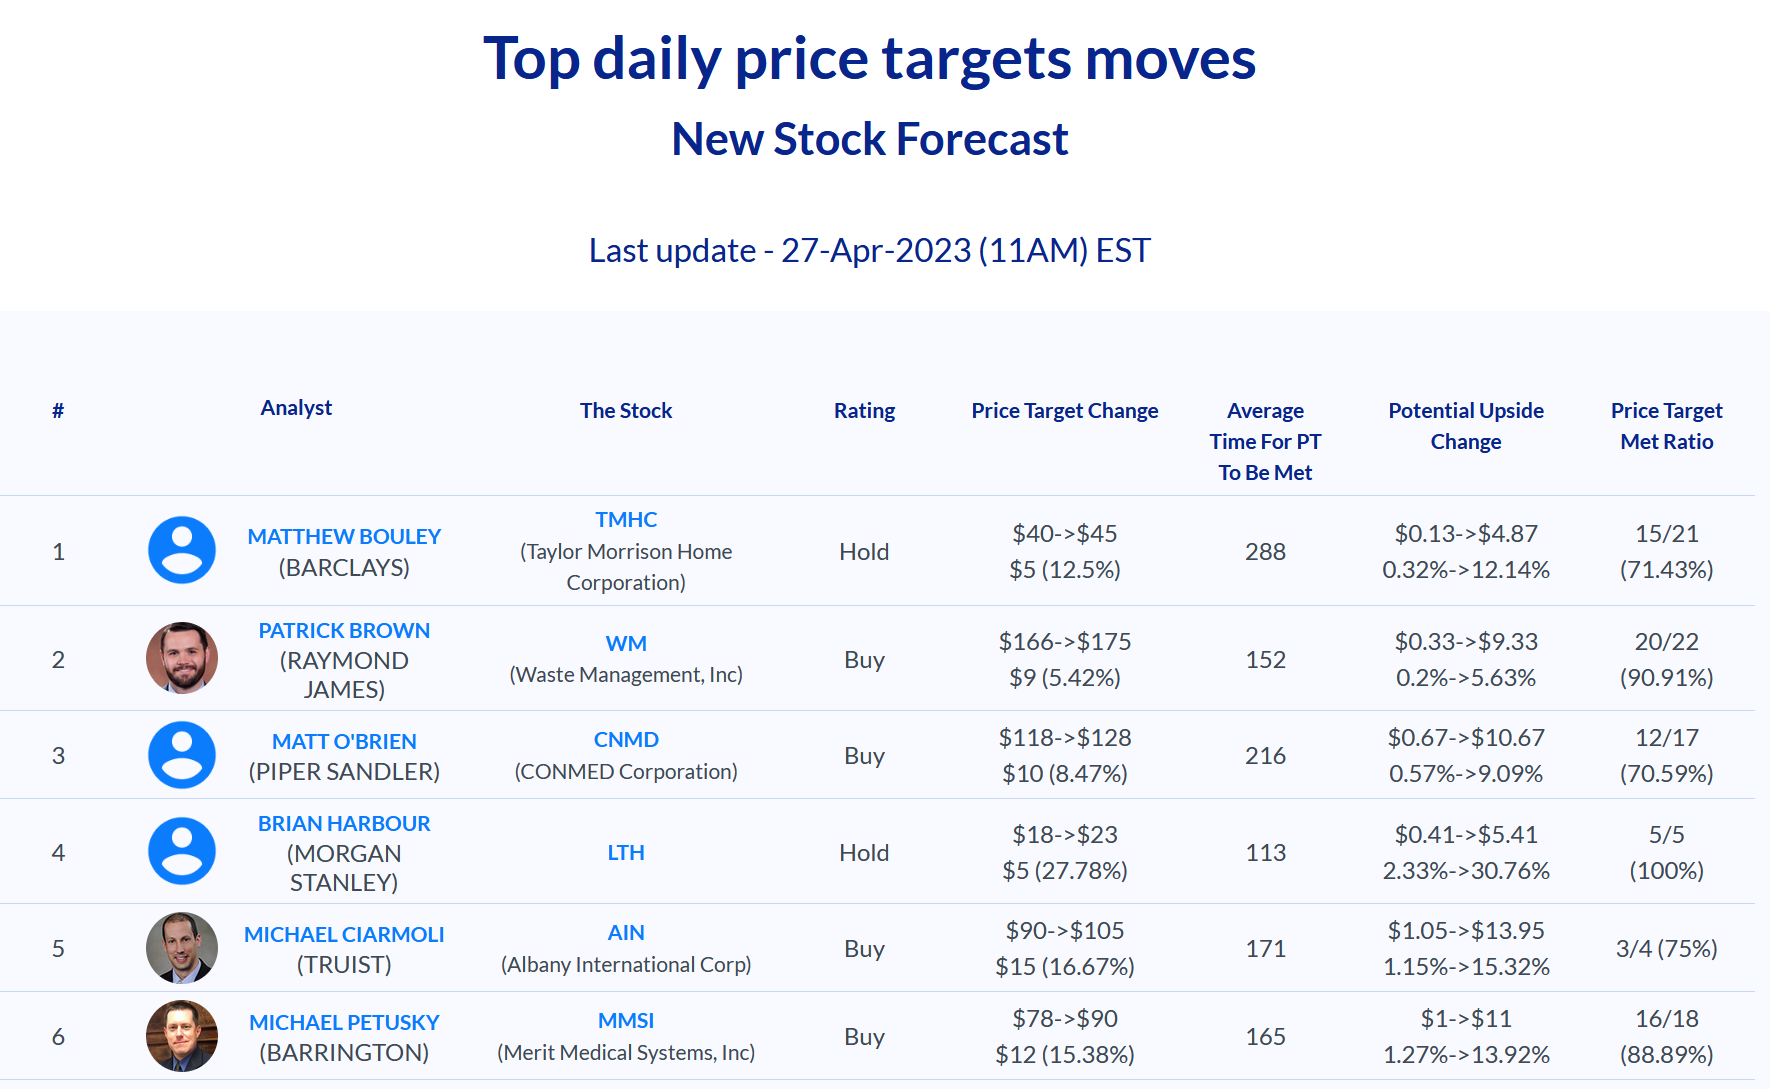The image size is (1770, 1089).
Task: Click the Potential Upside Change column header
Action: click(x=1465, y=425)
